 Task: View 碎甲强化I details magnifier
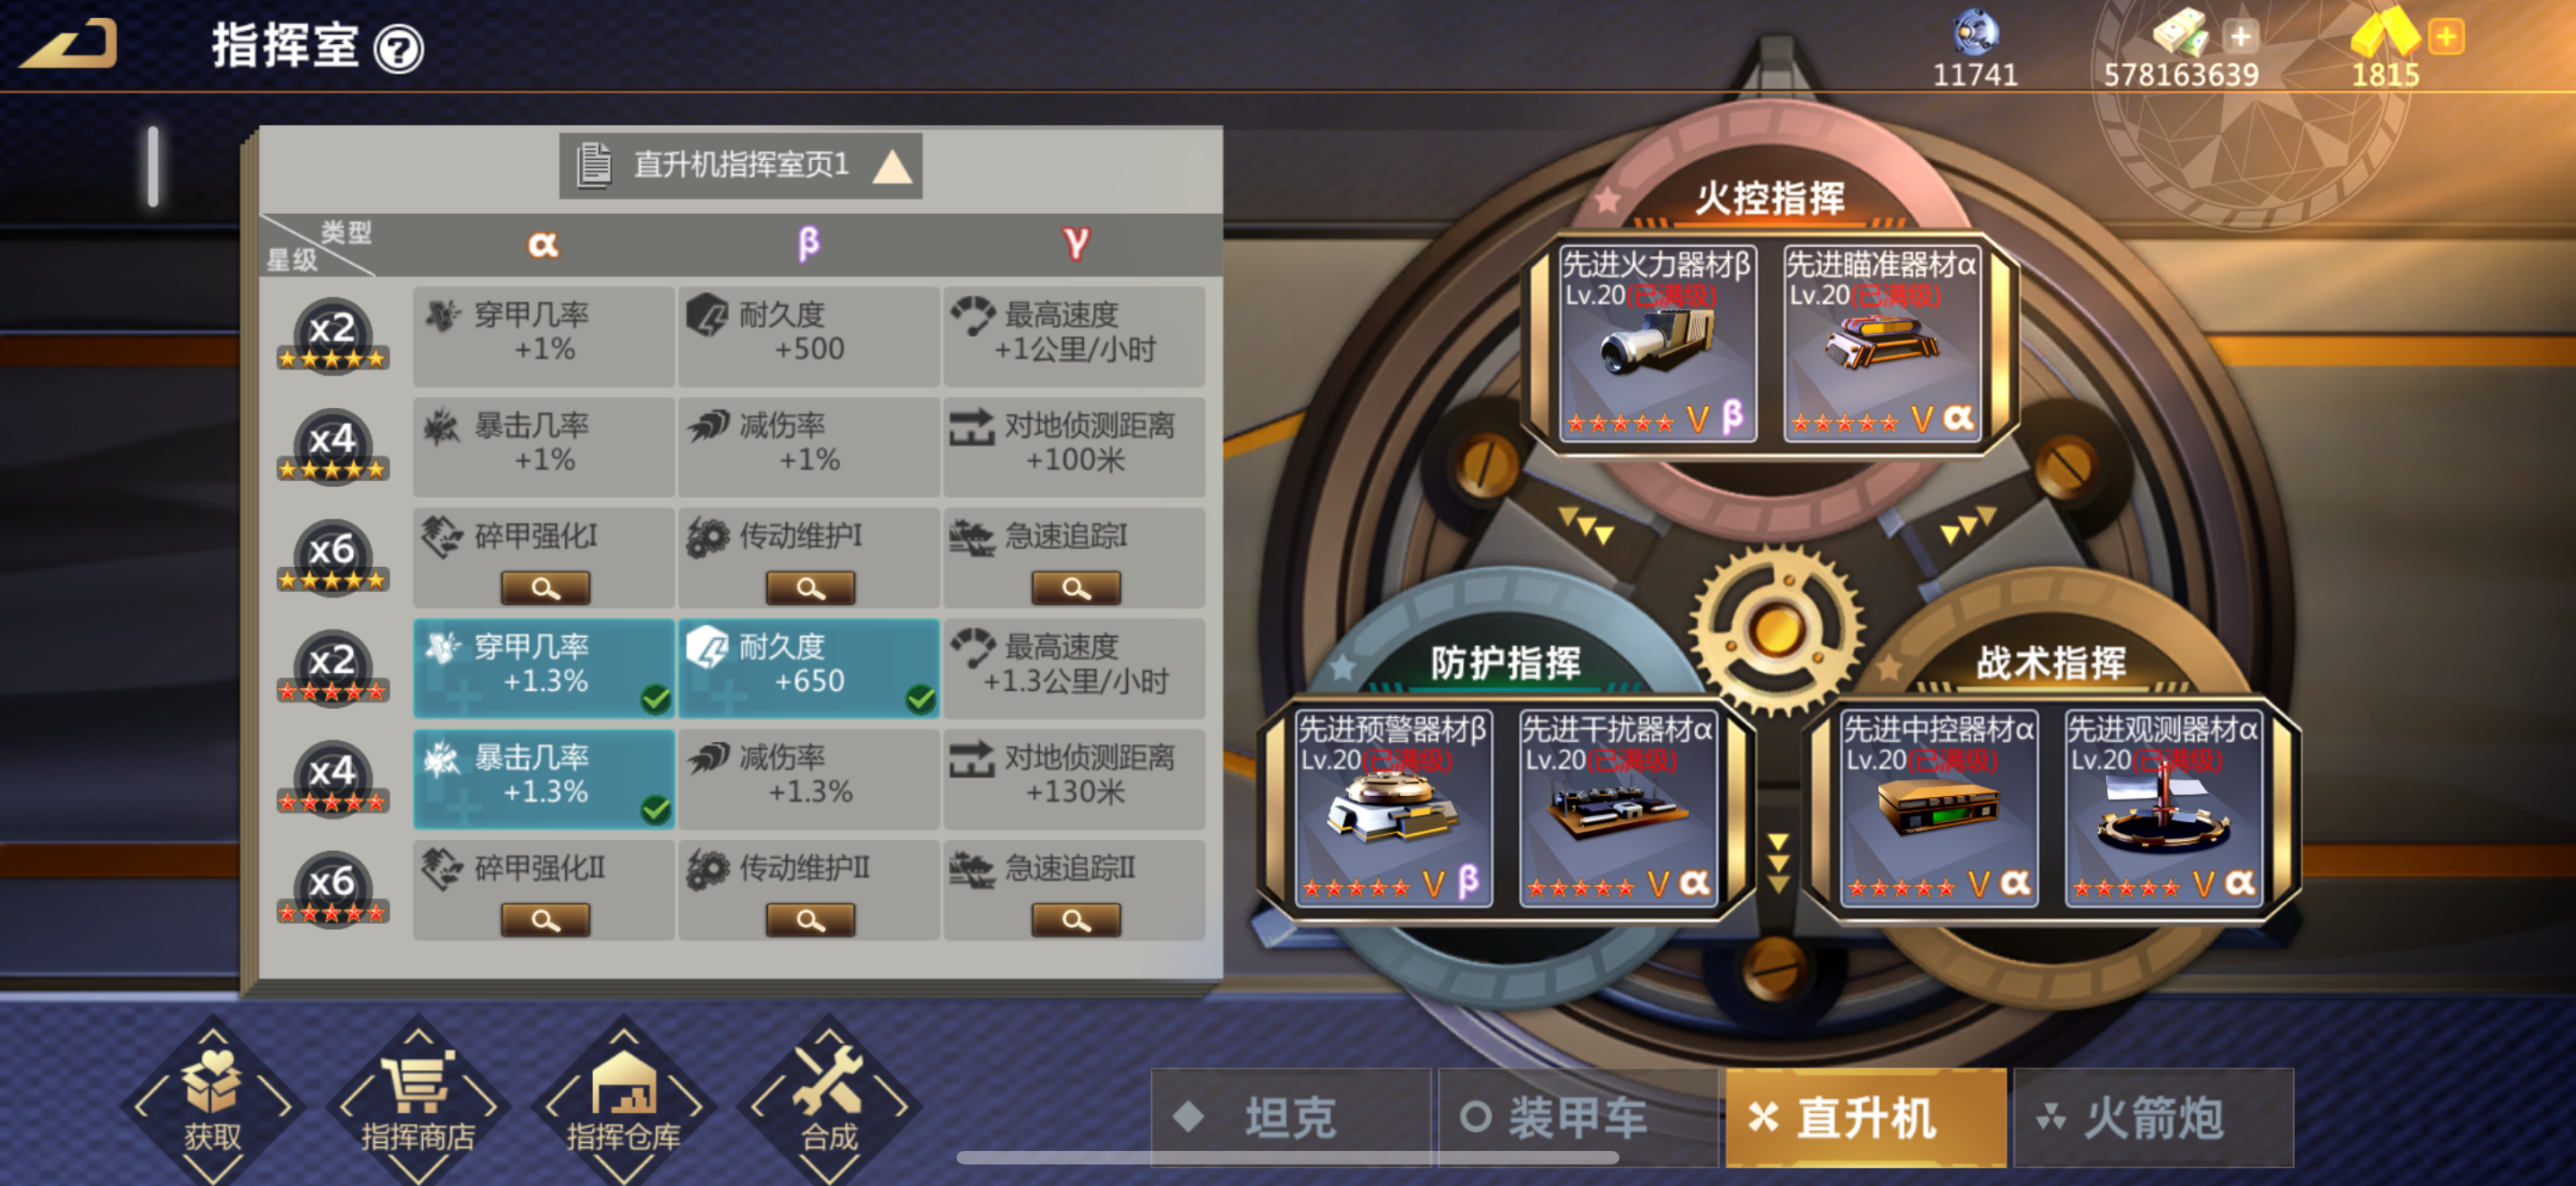(545, 588)
